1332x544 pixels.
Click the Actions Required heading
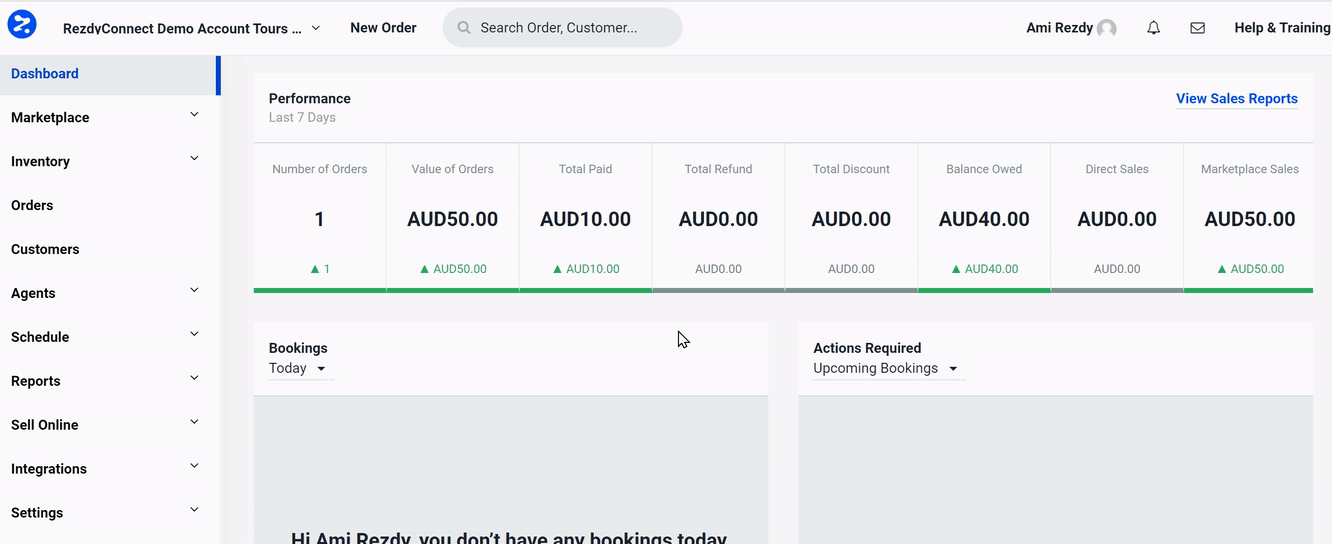coord(867,348)
